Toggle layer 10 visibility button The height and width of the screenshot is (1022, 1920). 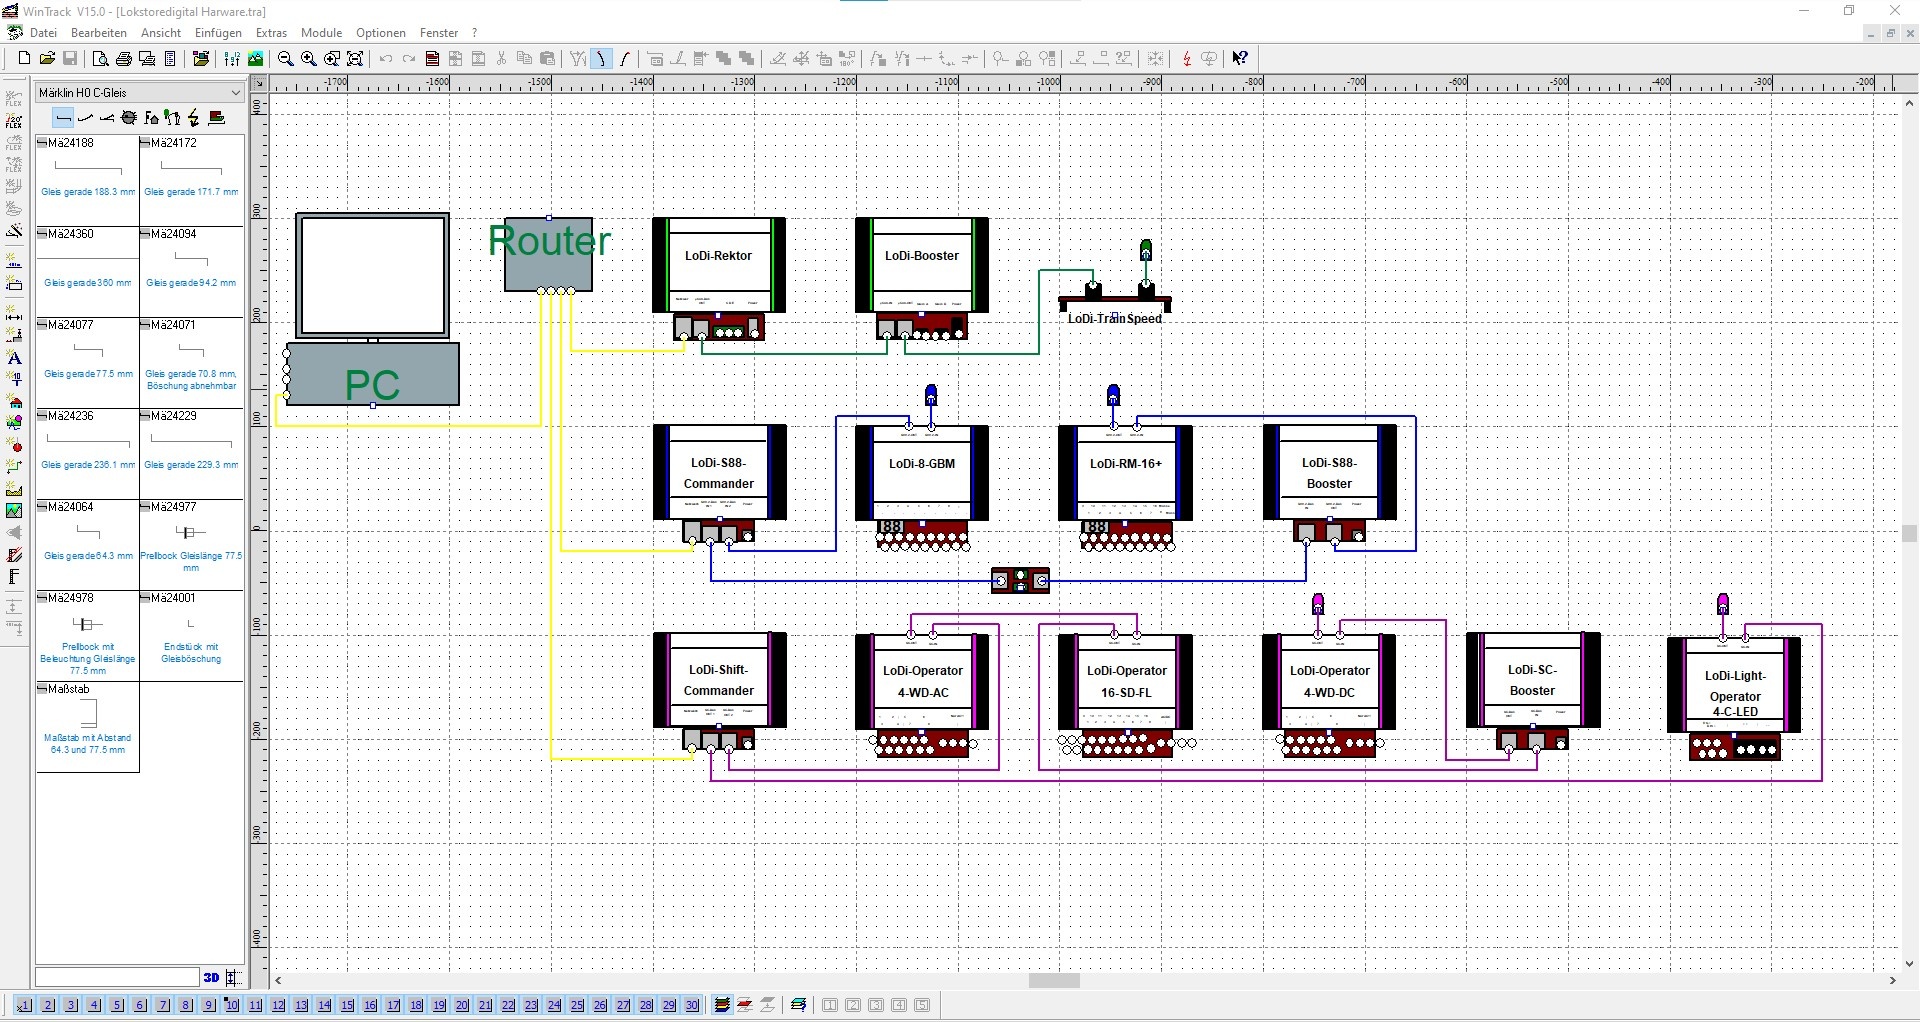(x=232, y=1005)
